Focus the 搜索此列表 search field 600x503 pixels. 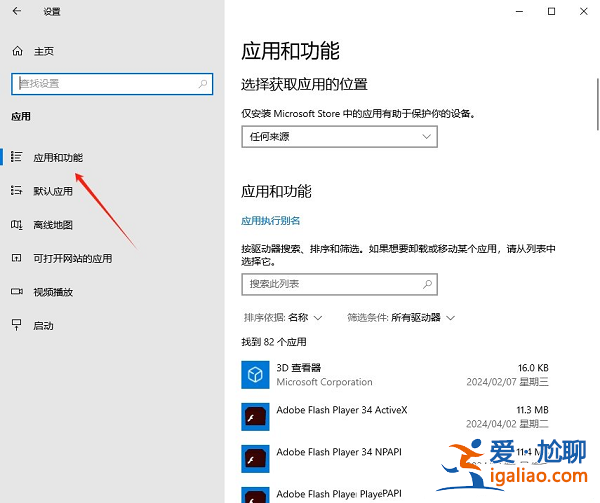(x=339, y=284)
